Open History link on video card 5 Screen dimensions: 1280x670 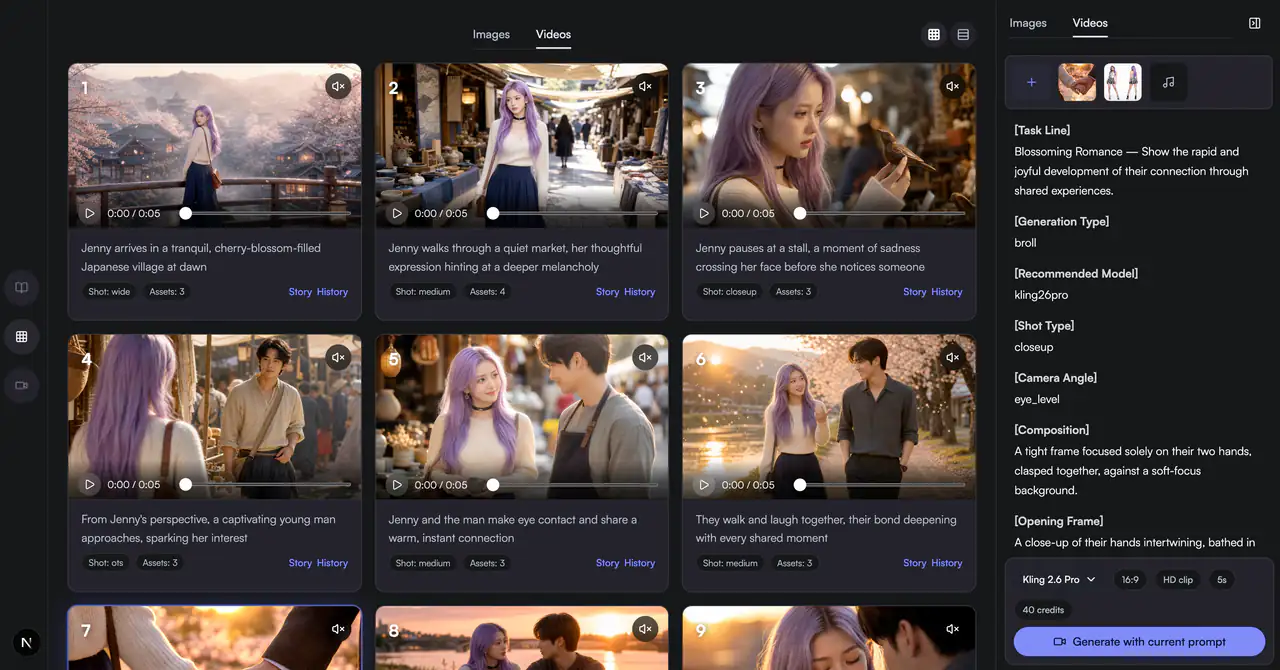[640, 563]
